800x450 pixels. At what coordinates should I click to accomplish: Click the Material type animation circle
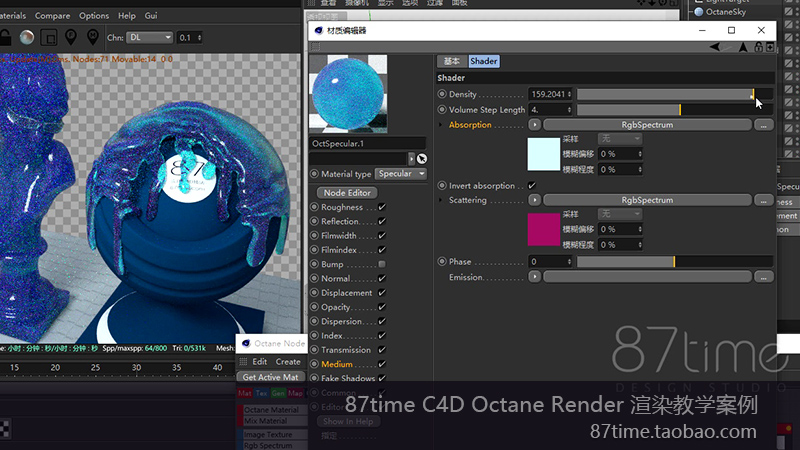click(314, 173)
